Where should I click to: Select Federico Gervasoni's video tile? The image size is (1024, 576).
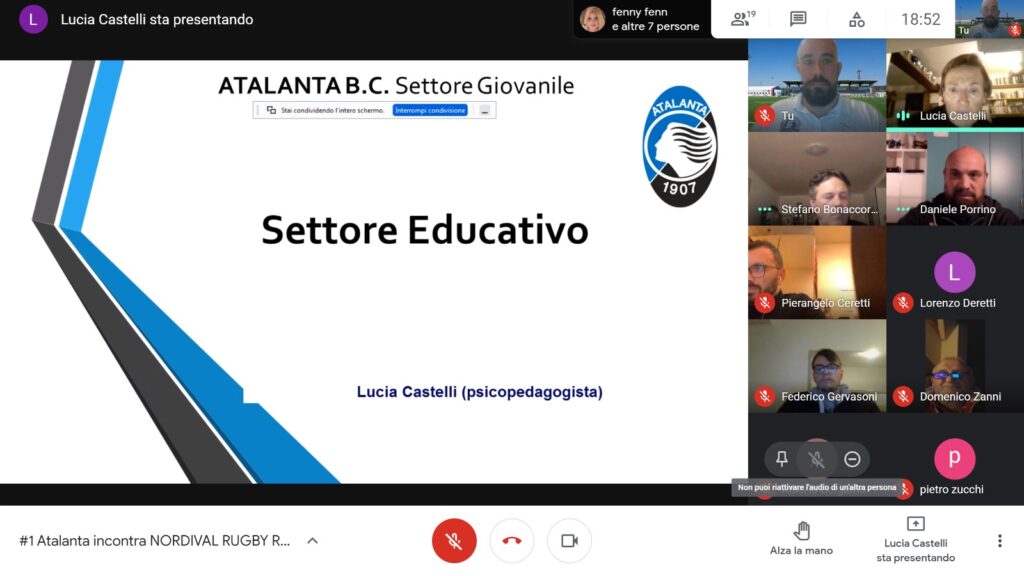(817, 366)
